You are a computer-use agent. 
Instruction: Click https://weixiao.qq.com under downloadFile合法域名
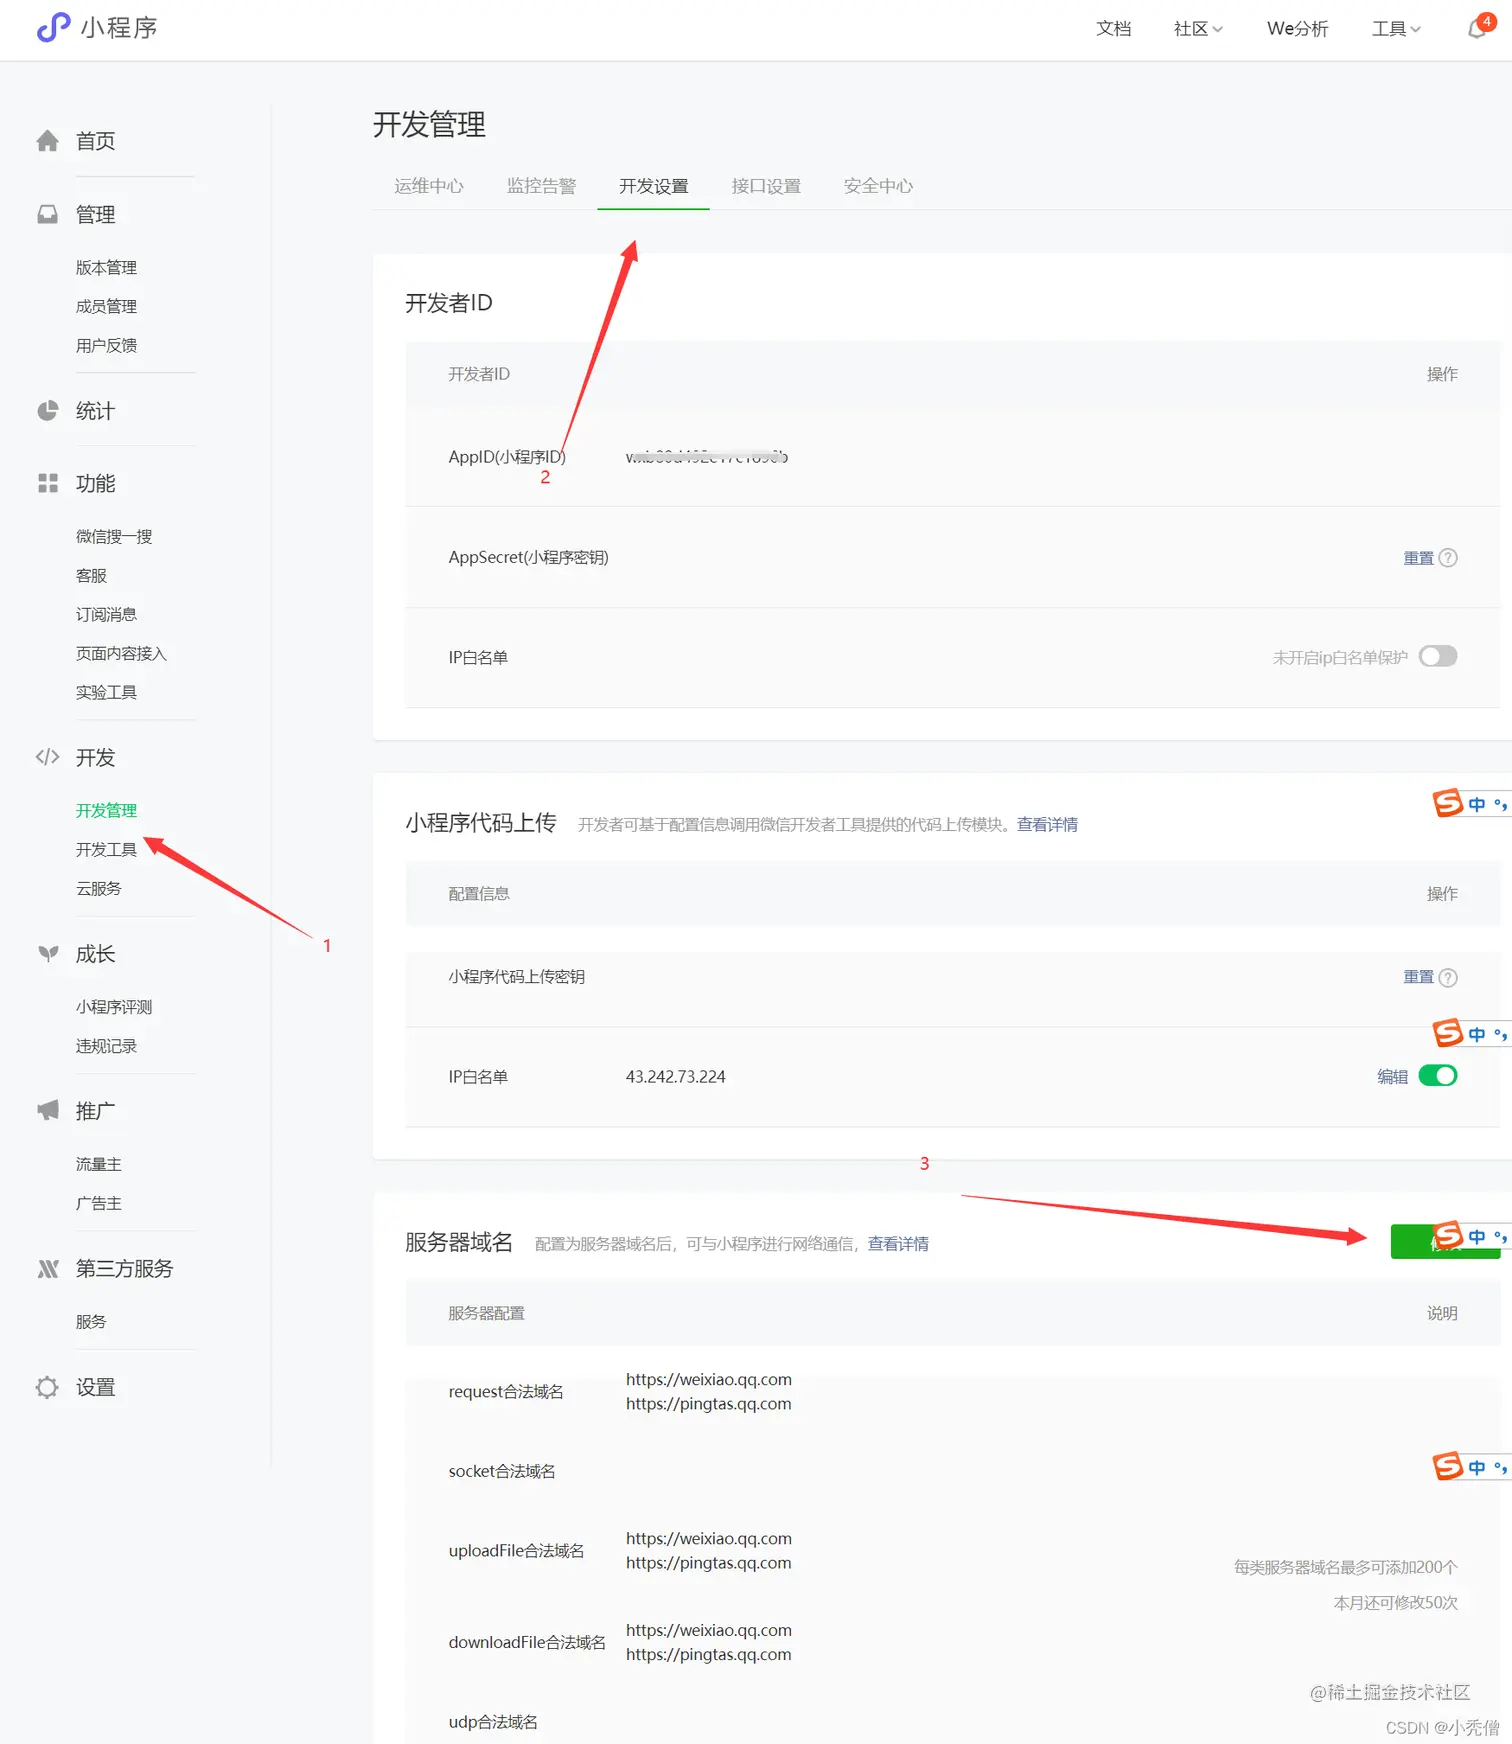[x=708, y=1630]
